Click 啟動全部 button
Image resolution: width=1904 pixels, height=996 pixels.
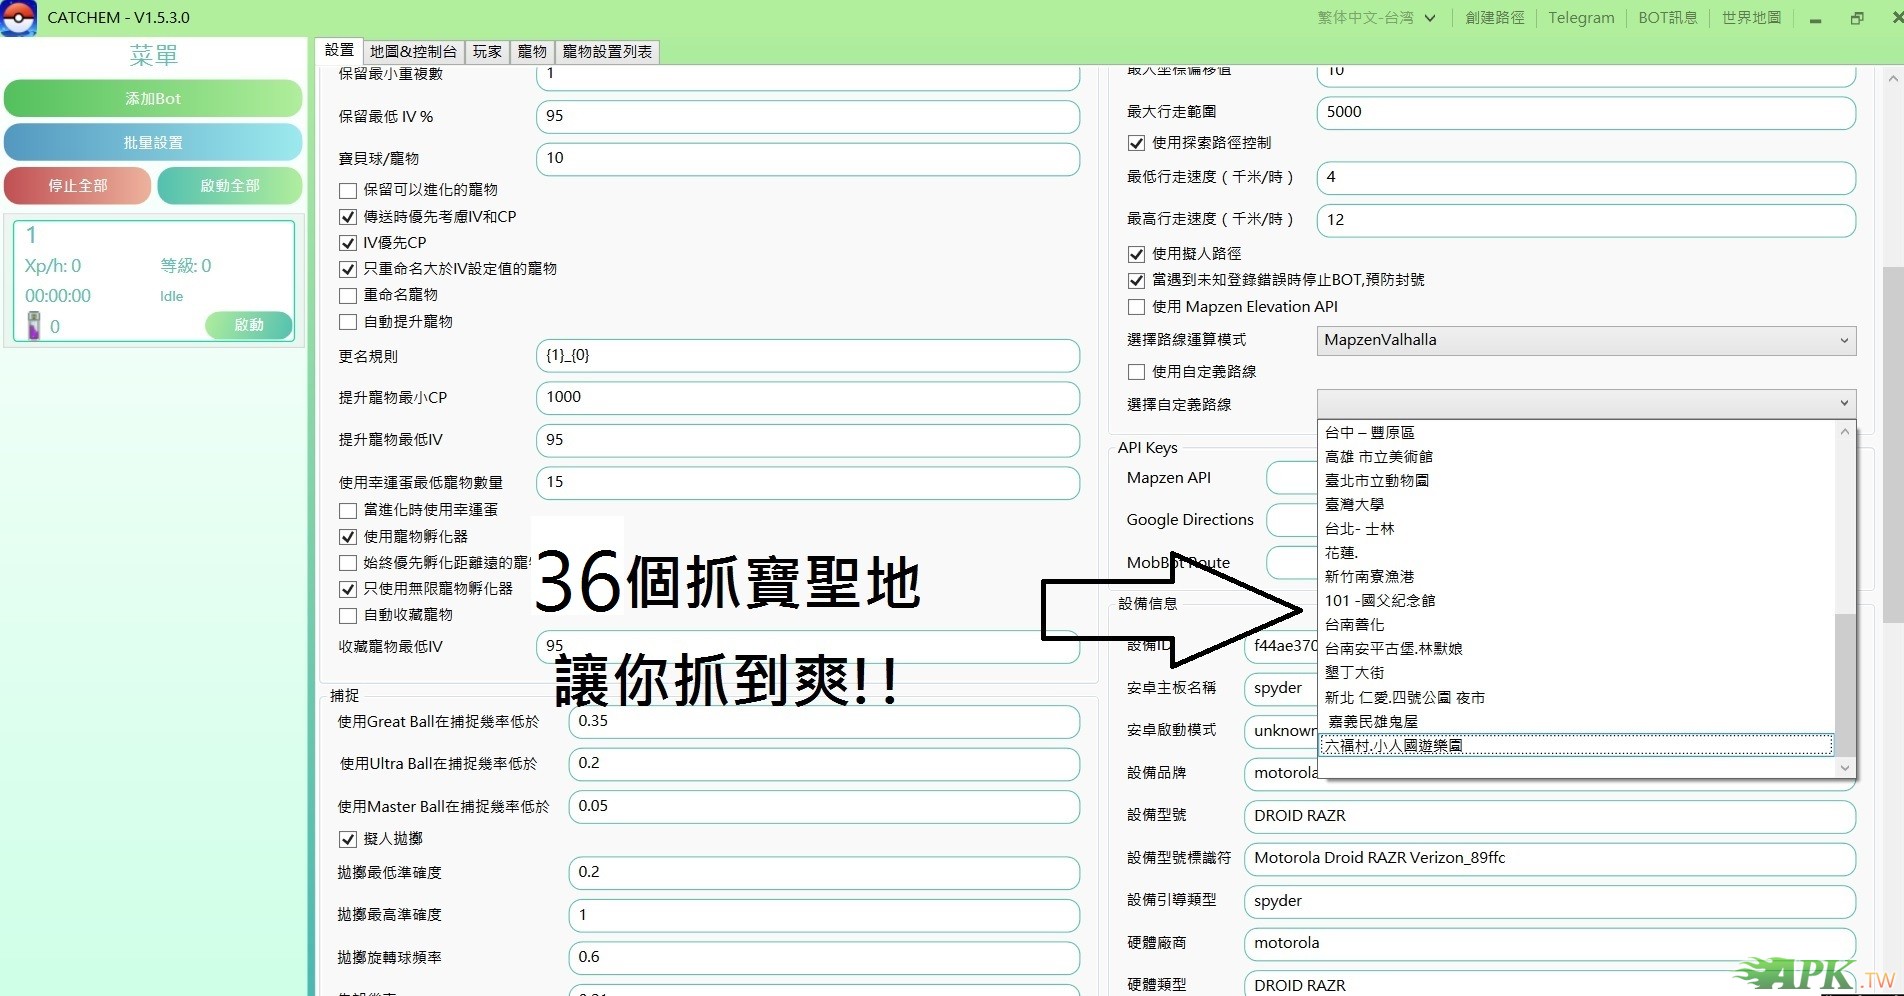click(x=230, y=186)
